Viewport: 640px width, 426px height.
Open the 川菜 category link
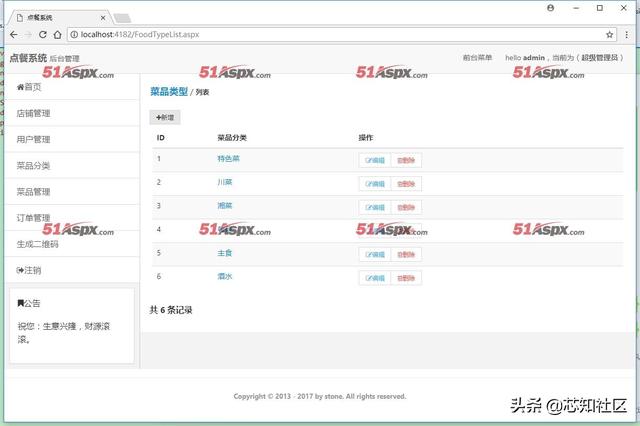pos(224,182)
